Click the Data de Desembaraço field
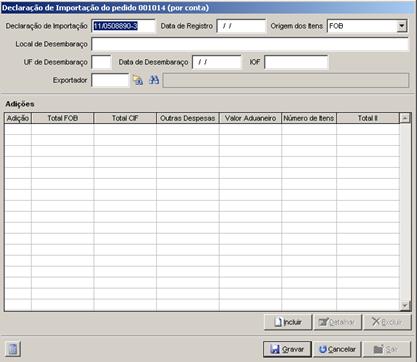This screenshot has width=417, height=362. pos(216,62)
